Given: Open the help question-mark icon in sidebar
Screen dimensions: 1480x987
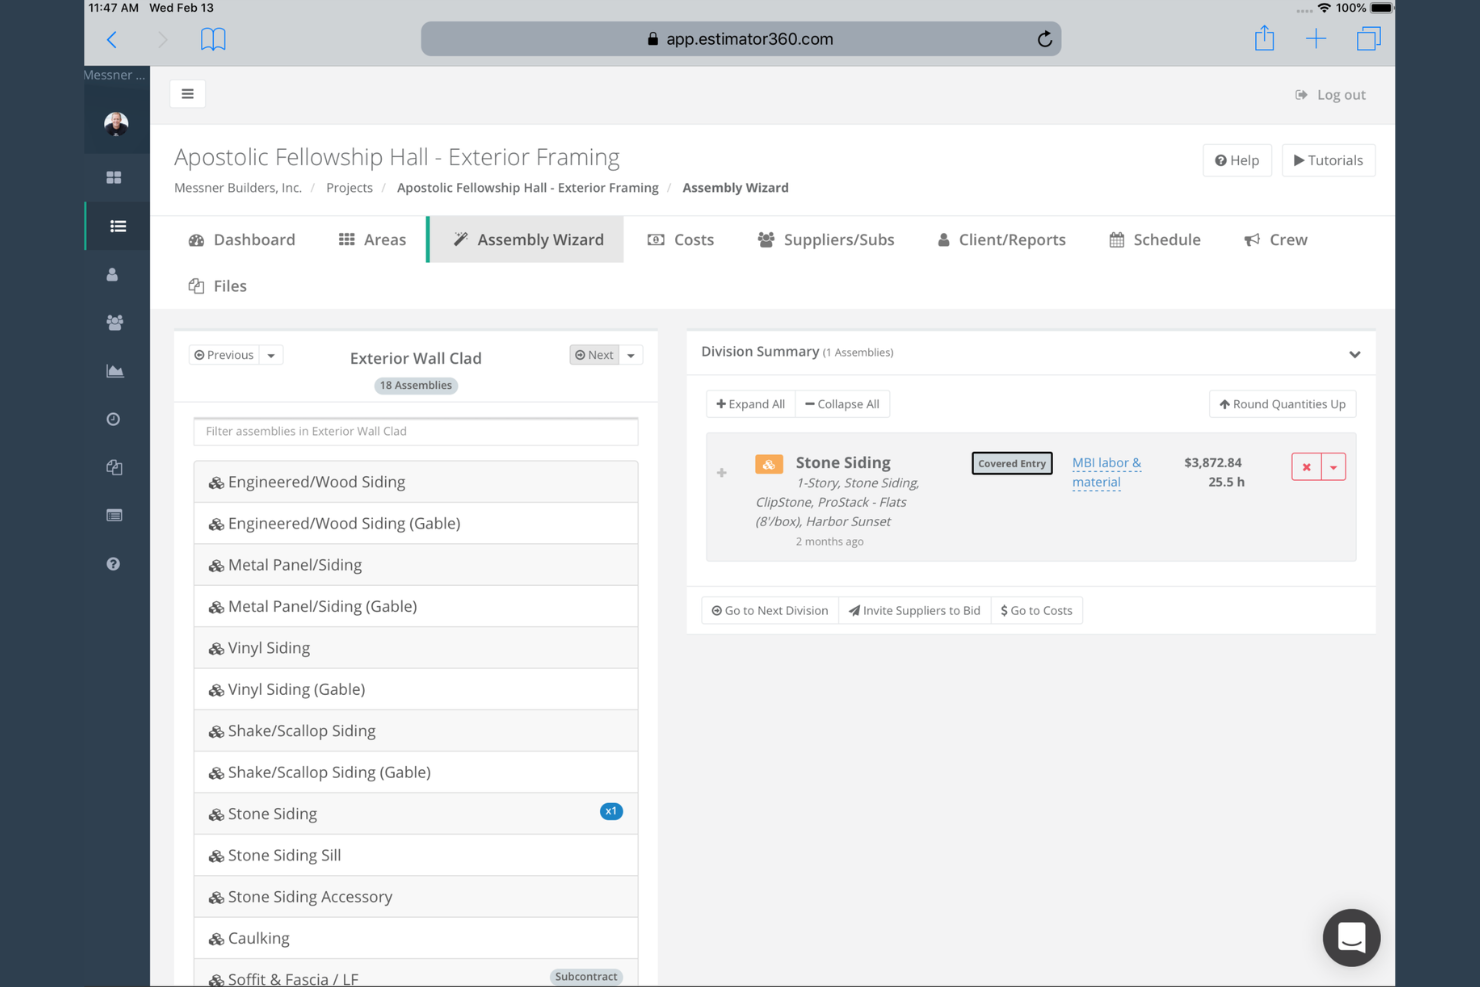Looking at the screenshot, I should [113, 563].
